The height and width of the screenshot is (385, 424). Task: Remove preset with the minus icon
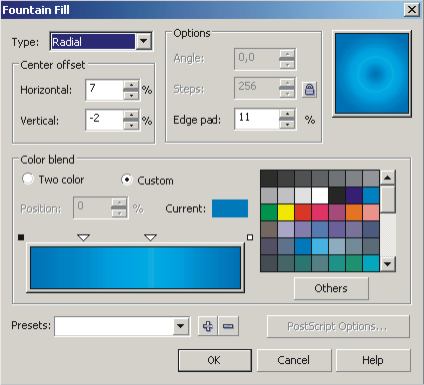click(228, 326)
